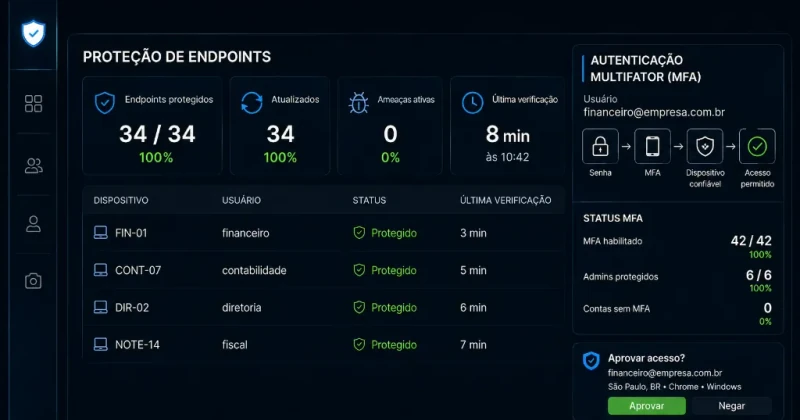Click the blue shield in Aprovar acesso prompt
The image size is (800, 420).
[591, 360]
